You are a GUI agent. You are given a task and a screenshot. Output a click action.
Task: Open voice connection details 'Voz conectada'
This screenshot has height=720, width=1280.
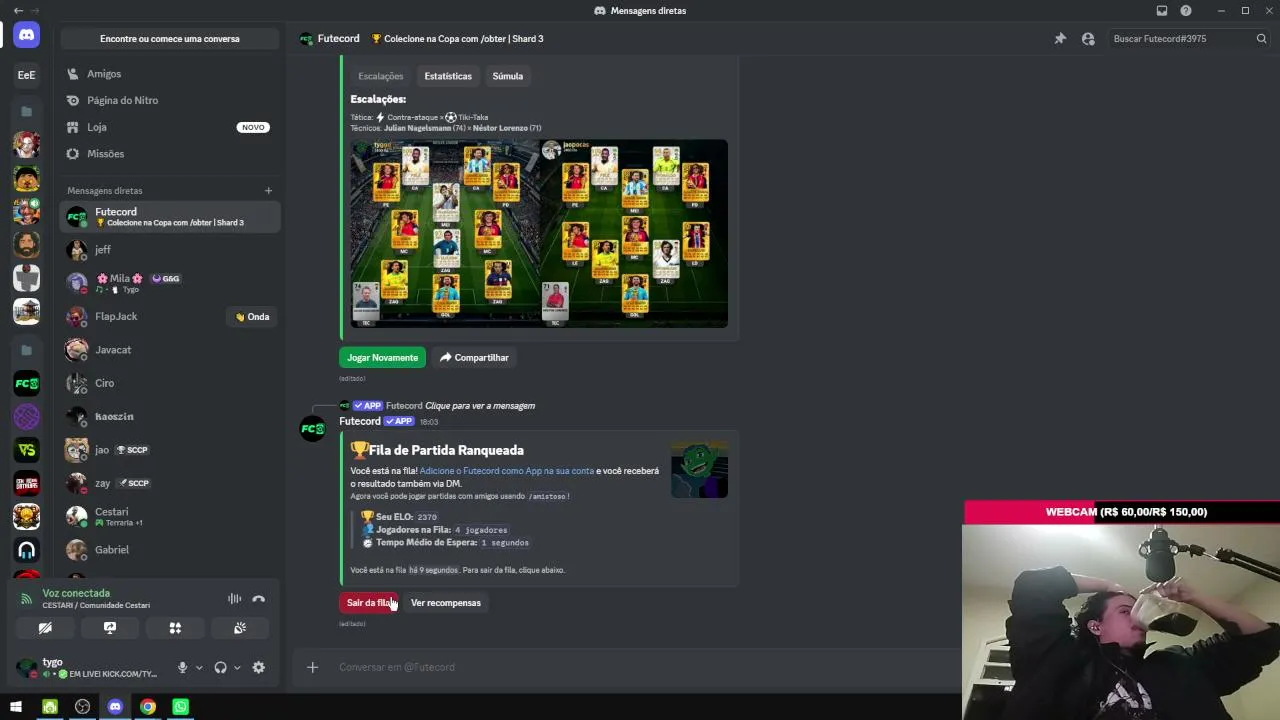(77, 593)
